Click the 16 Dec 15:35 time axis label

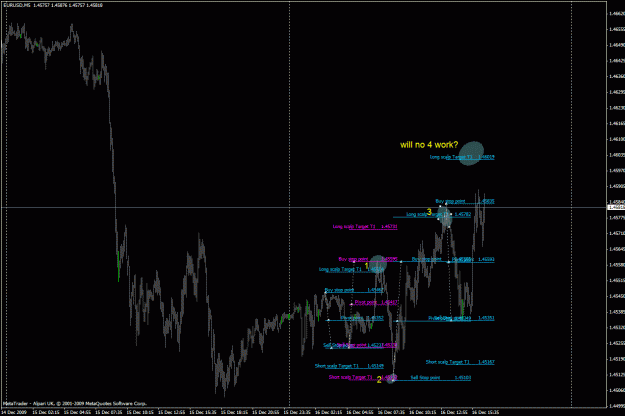pyautogui.click(x=485, y=412)
